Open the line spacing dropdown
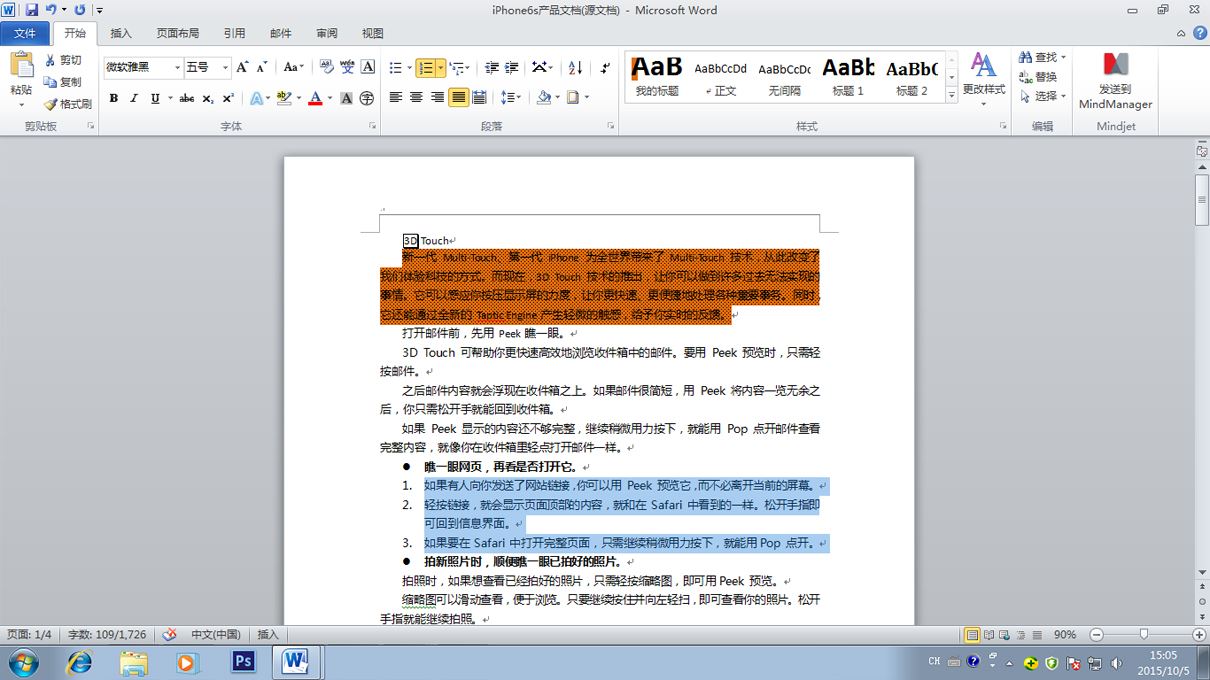The width and height of the screenshot is (1210, 680). (x=510, y=97)
